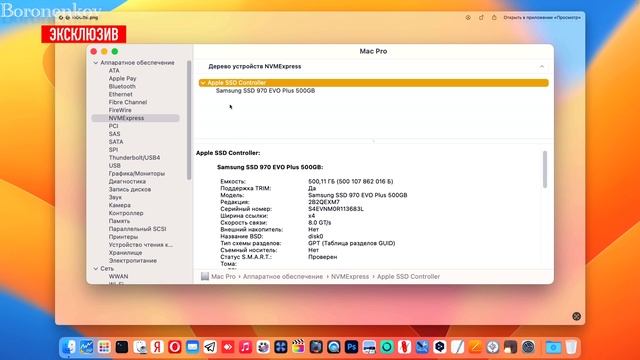Select PCI in the sidebar
This screenshot has height=360, width=640.
click(113, 126)
